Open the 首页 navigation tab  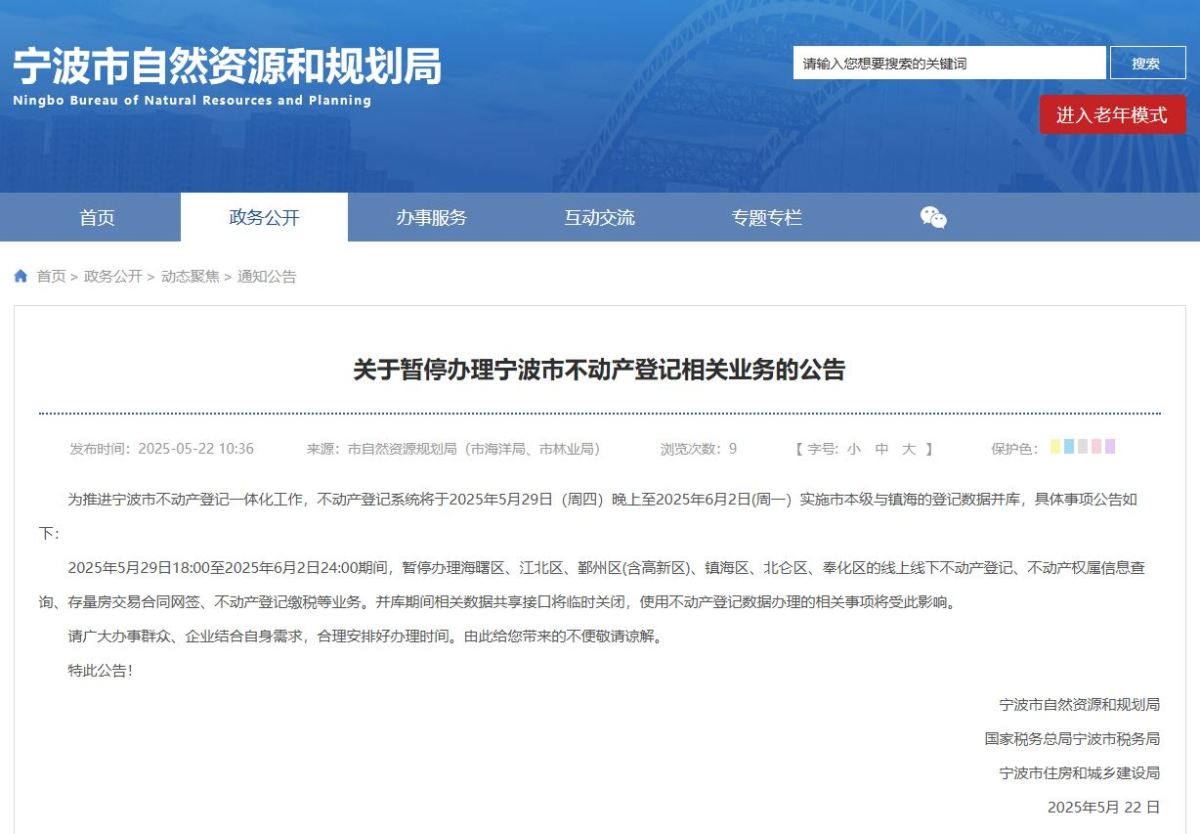tap(97, 217)
